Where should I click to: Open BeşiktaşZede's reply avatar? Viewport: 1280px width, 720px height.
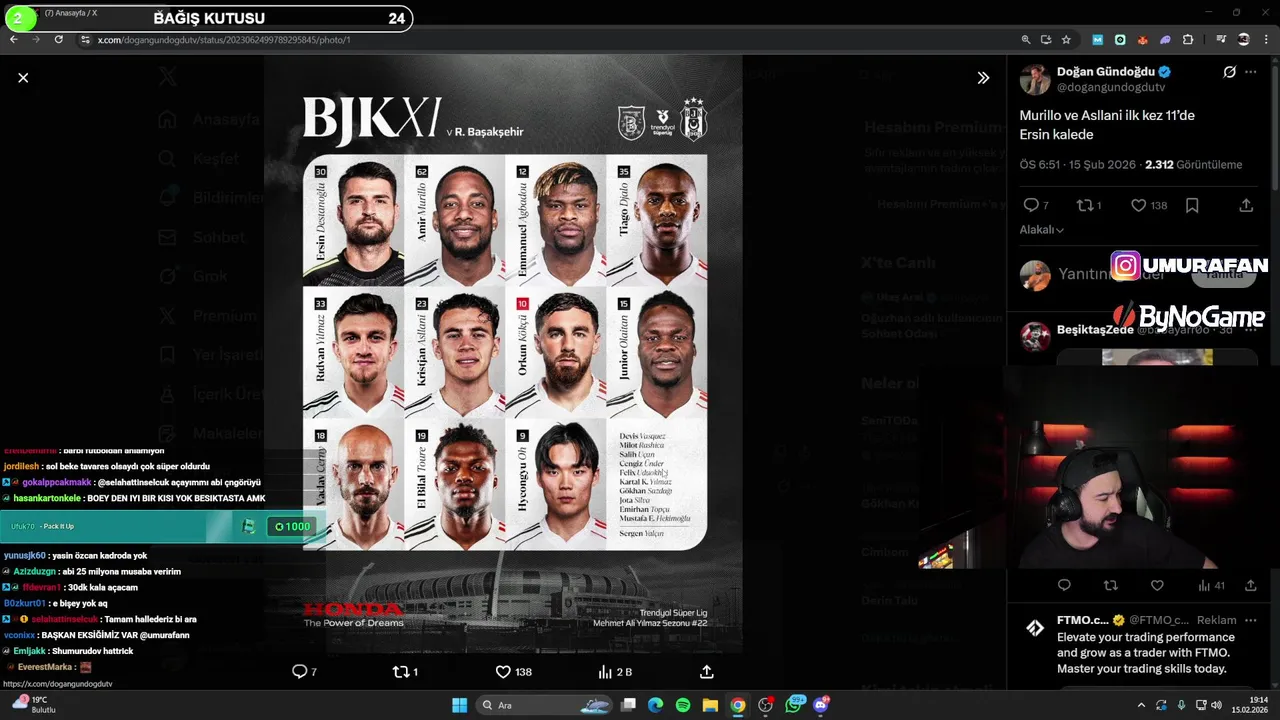click(x=1035, y=336)
